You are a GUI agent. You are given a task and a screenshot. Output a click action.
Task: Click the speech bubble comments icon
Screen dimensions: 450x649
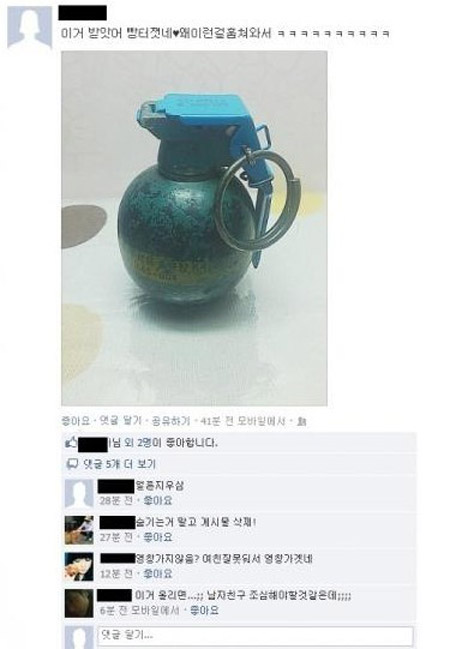pos(72,464)
